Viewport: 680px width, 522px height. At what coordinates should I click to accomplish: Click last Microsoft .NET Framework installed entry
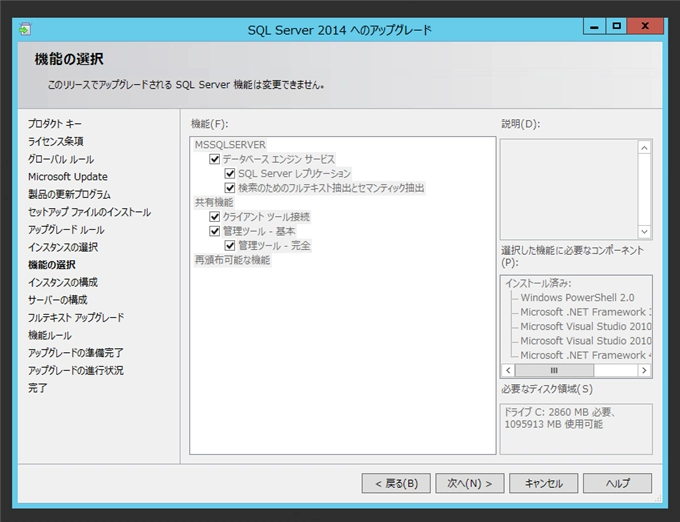[585, 355]
